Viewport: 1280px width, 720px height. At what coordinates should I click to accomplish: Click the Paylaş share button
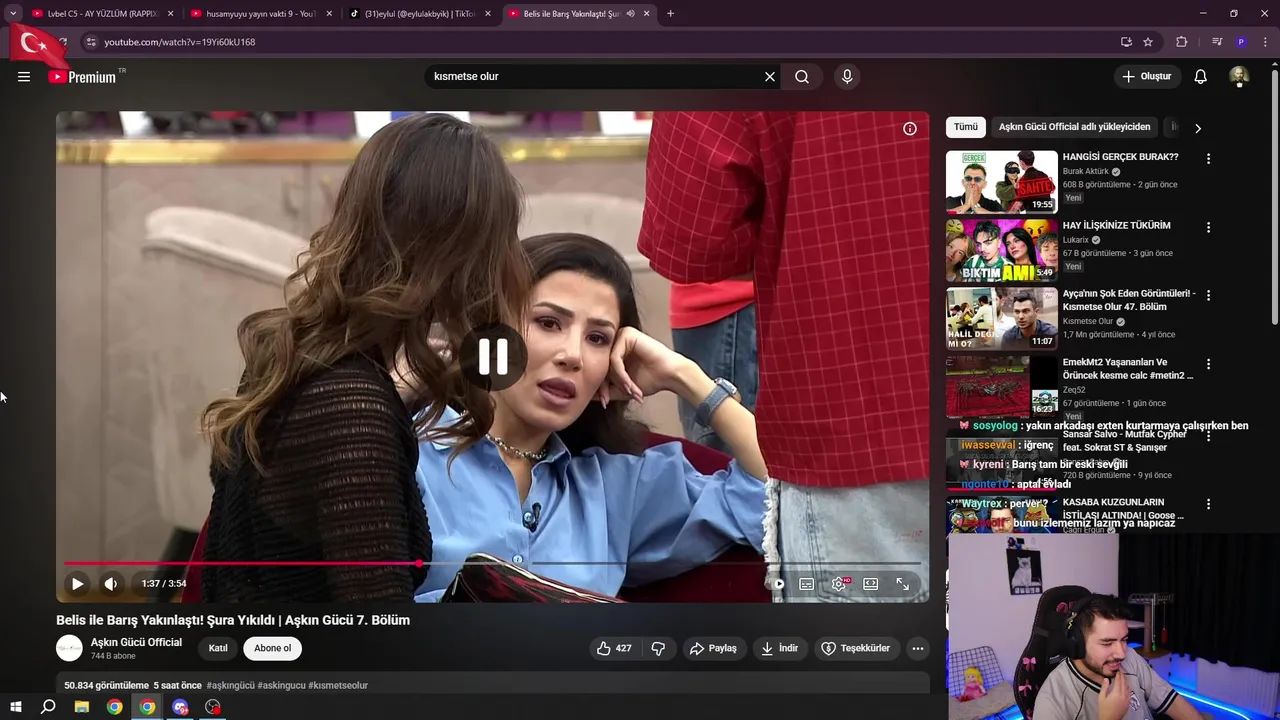click(713, 648)
